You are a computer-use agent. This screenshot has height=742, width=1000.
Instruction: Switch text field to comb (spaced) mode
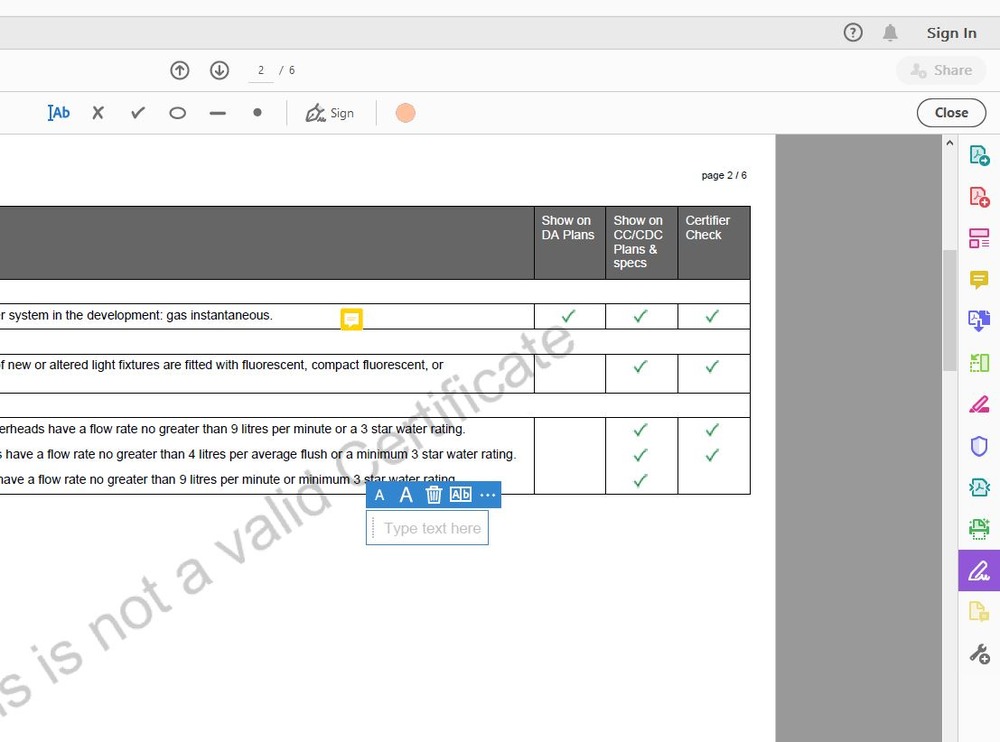click(460, 495)
